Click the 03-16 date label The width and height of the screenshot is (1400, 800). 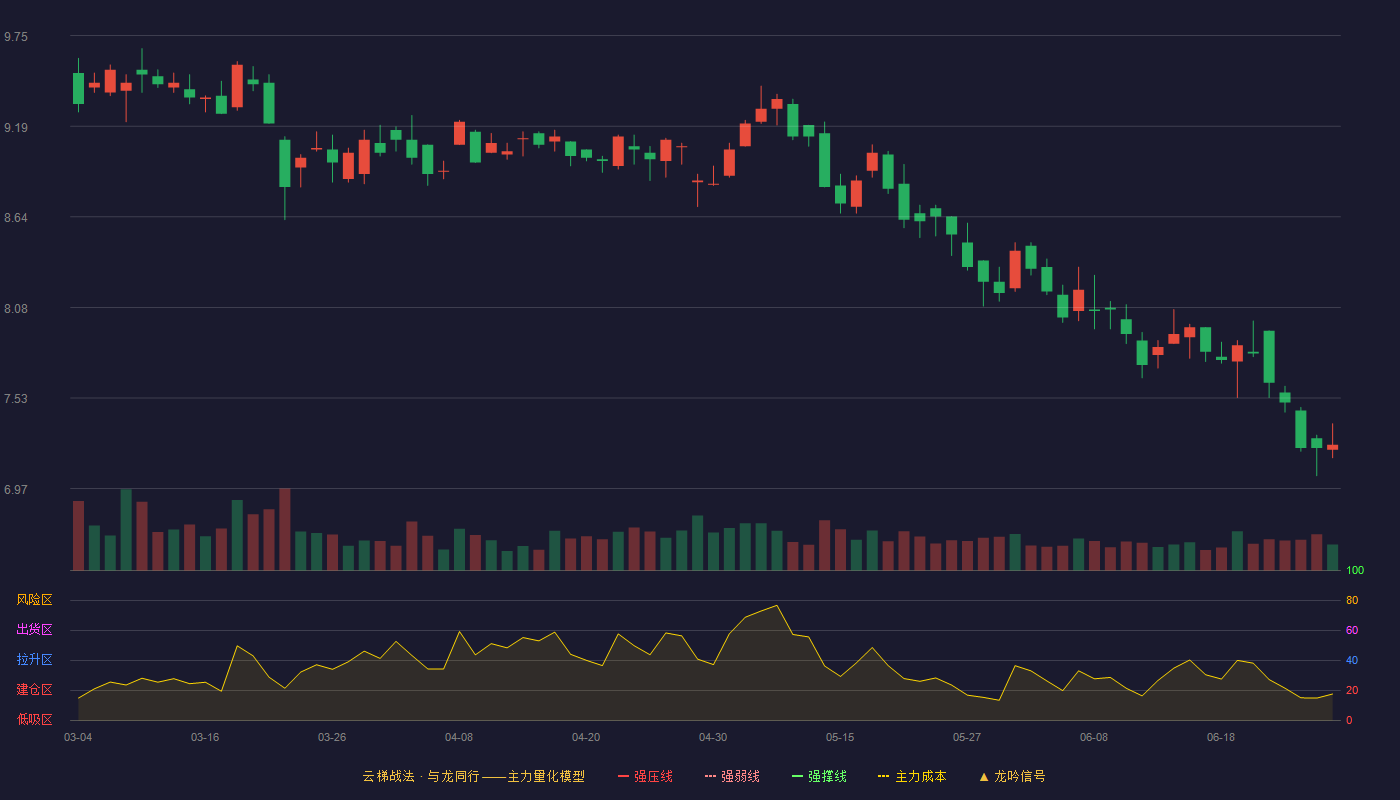click(x=205, y=737)
